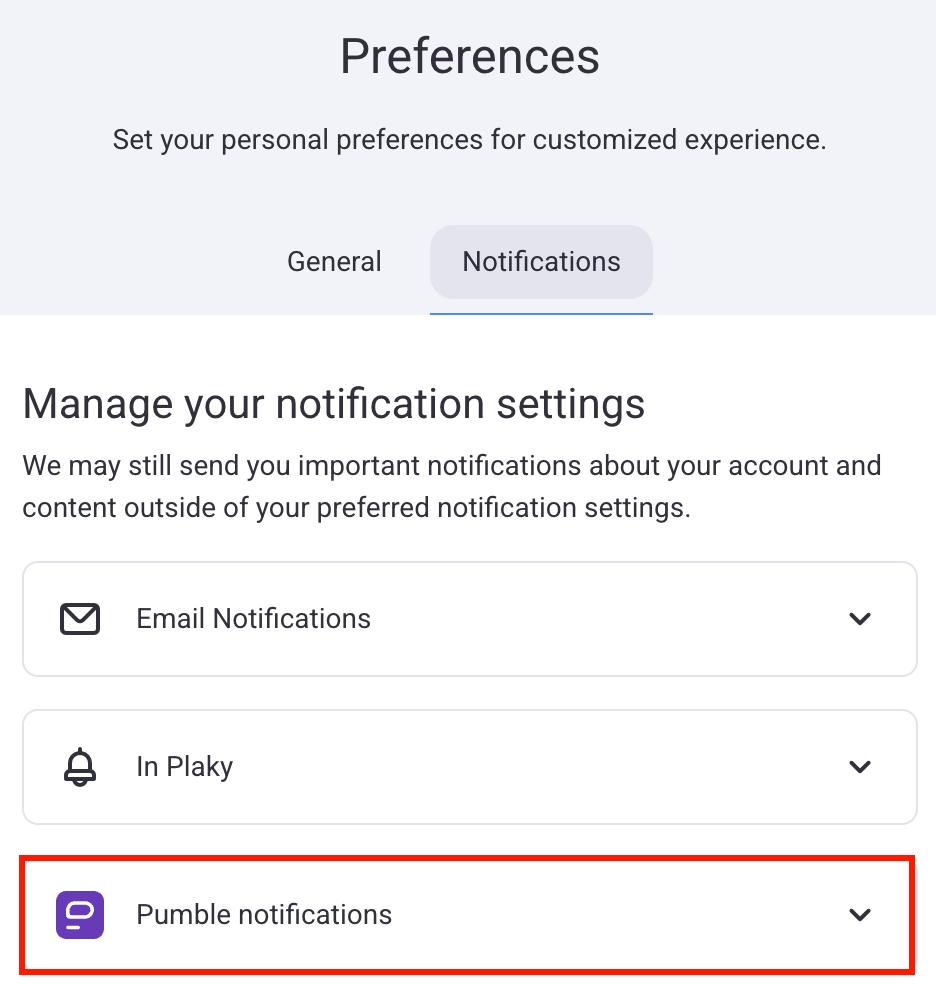The width and height of the screenshot is (936, 992).
Task: Click empty space inside Pumble notifications card
Action: (620, 915)
